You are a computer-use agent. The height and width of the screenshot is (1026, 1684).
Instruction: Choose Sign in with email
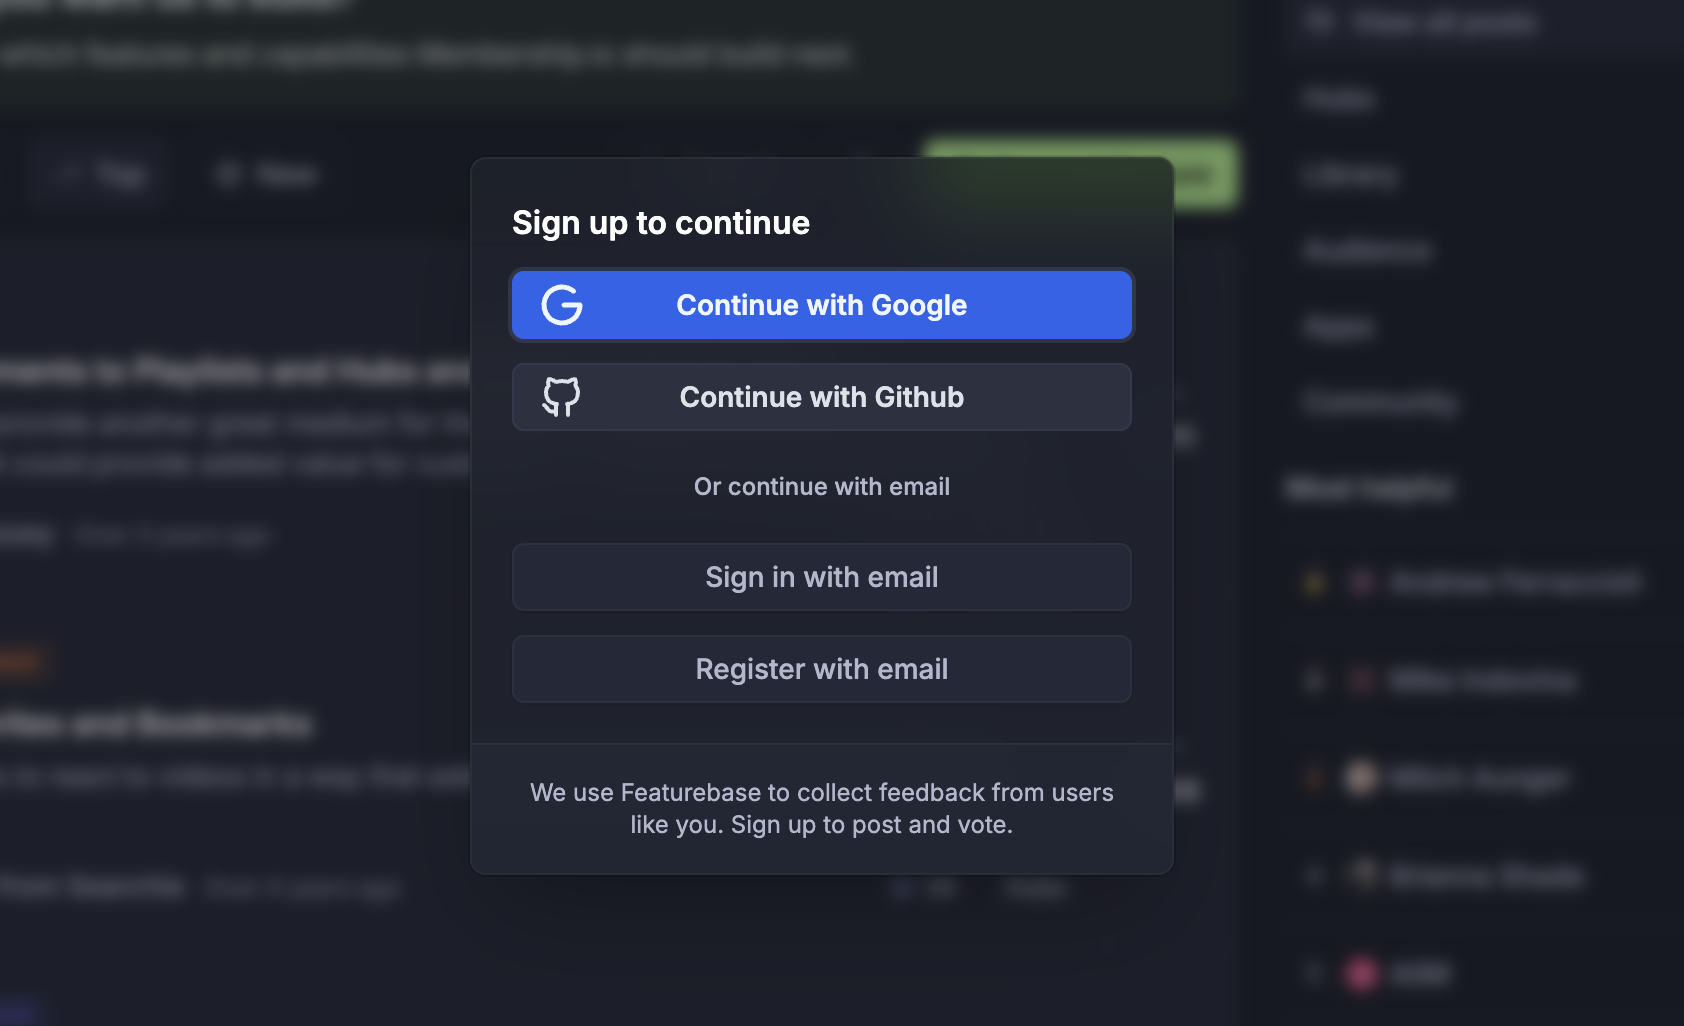[821, 577]
